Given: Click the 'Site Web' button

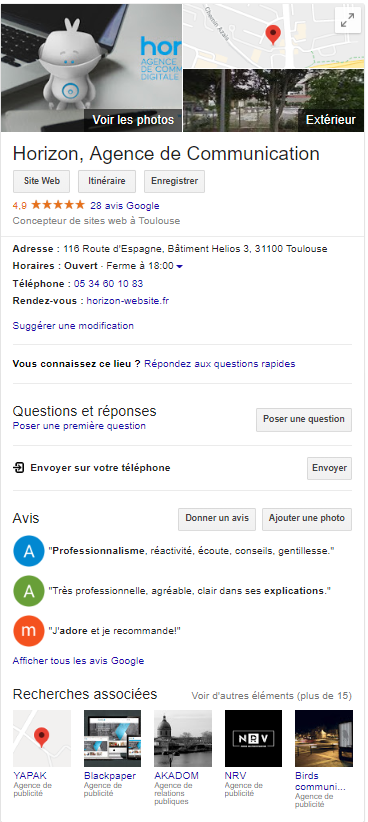Looking at the screenshot, I should [x=41, y=181].
